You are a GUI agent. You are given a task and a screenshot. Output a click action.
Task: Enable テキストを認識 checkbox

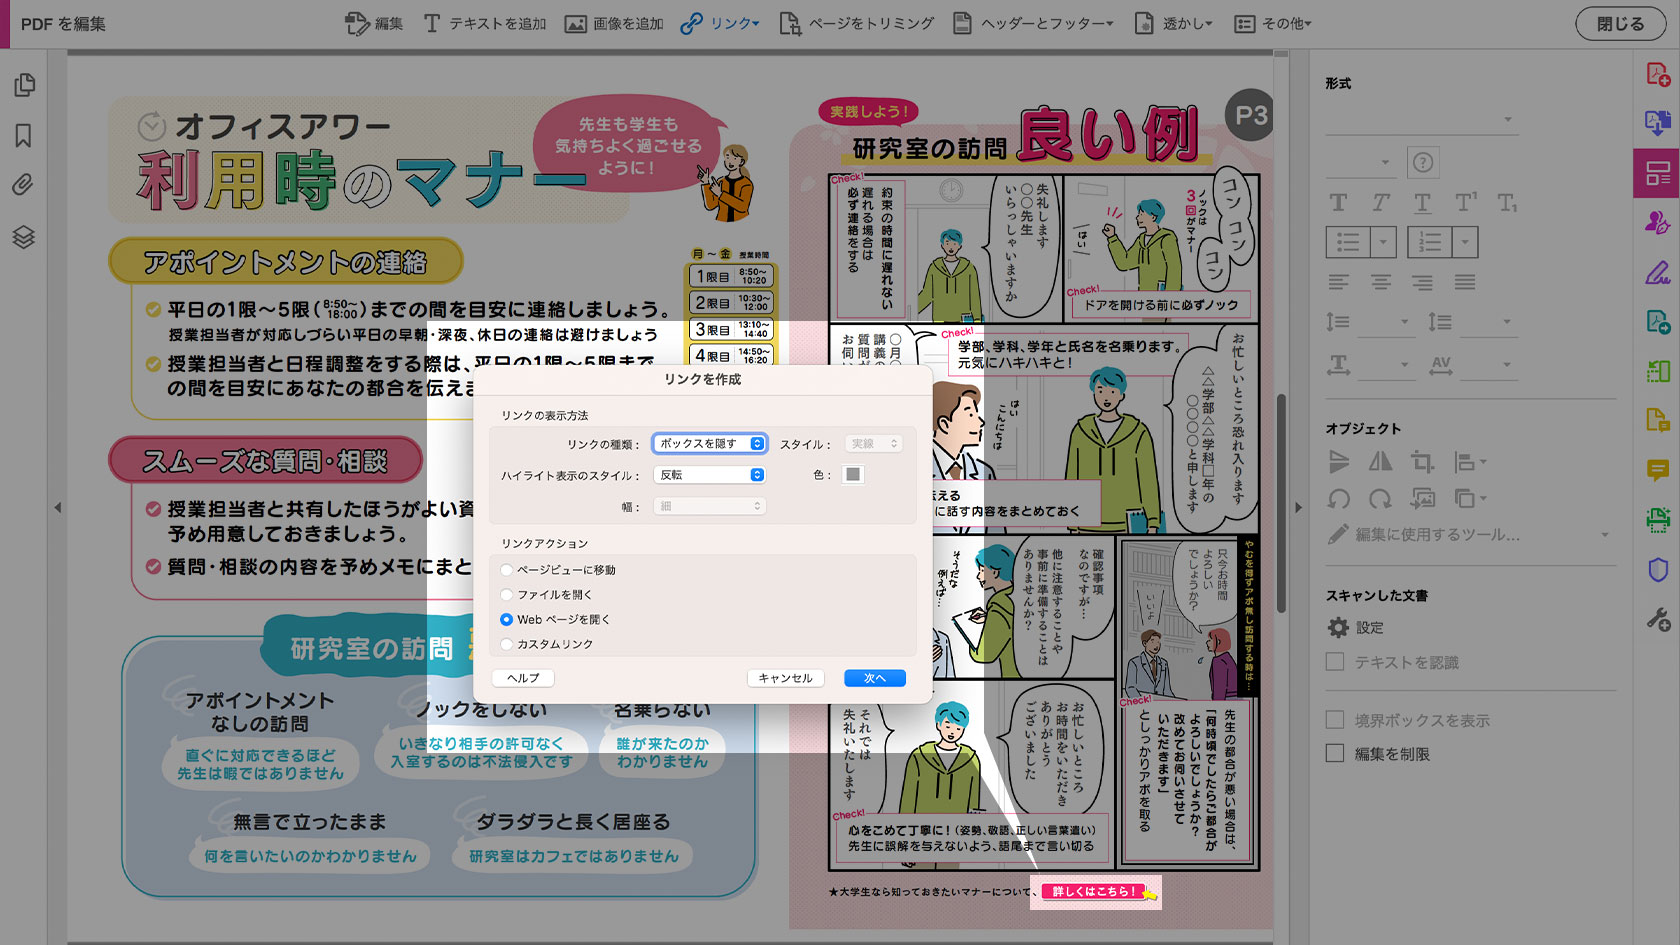click(1335, 662)
